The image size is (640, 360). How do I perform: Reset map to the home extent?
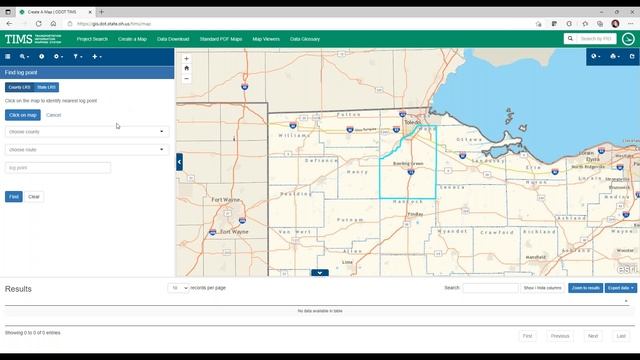[x=187, y=68]
